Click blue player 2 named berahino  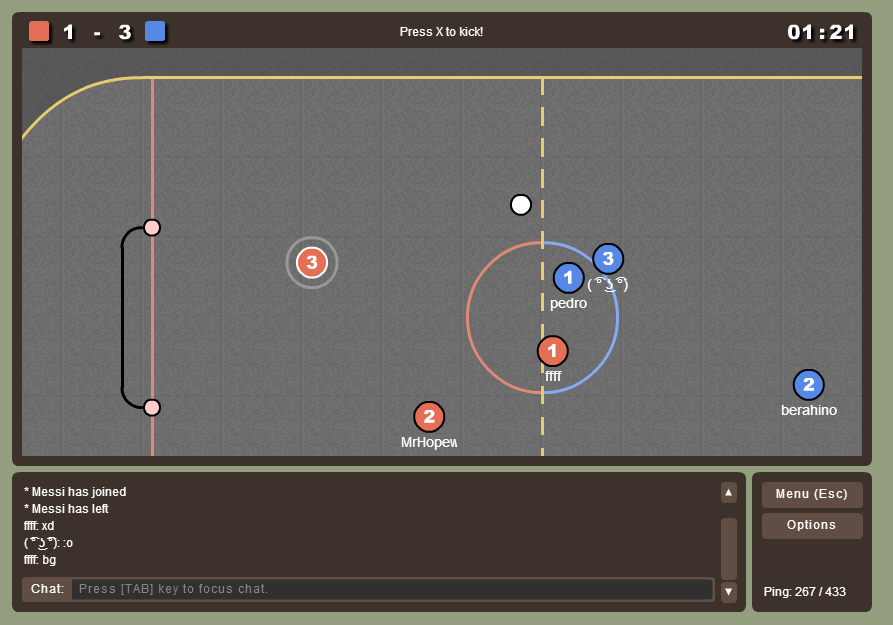pos(809,385)
